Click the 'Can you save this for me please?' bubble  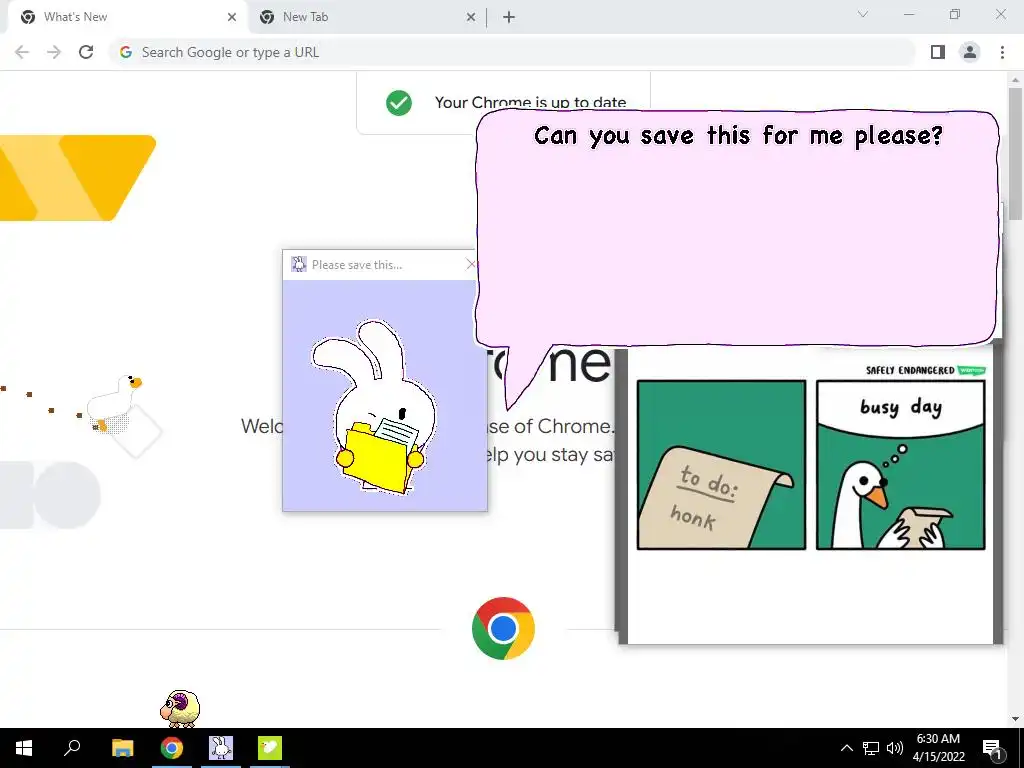click(x=738, y=227)
